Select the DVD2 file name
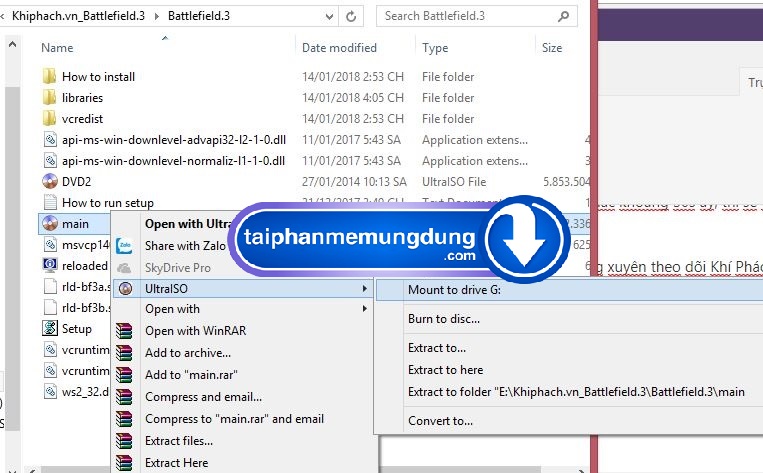763x473 pixels. (x=76, y=182)
